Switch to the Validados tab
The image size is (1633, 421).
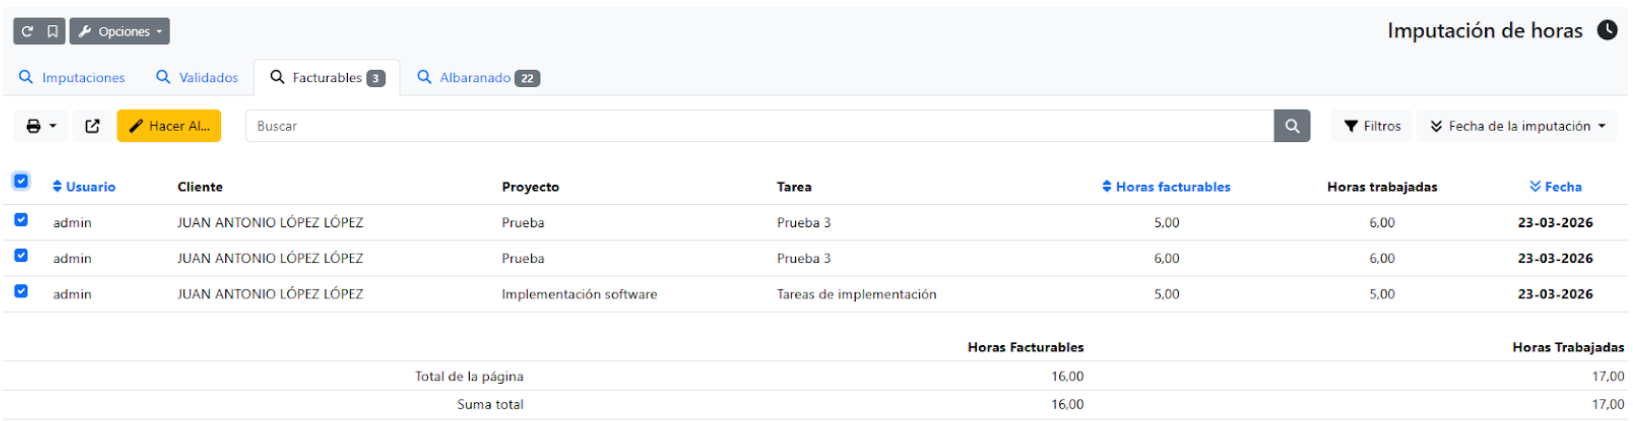pyautogui.click(x=197, y=78)
